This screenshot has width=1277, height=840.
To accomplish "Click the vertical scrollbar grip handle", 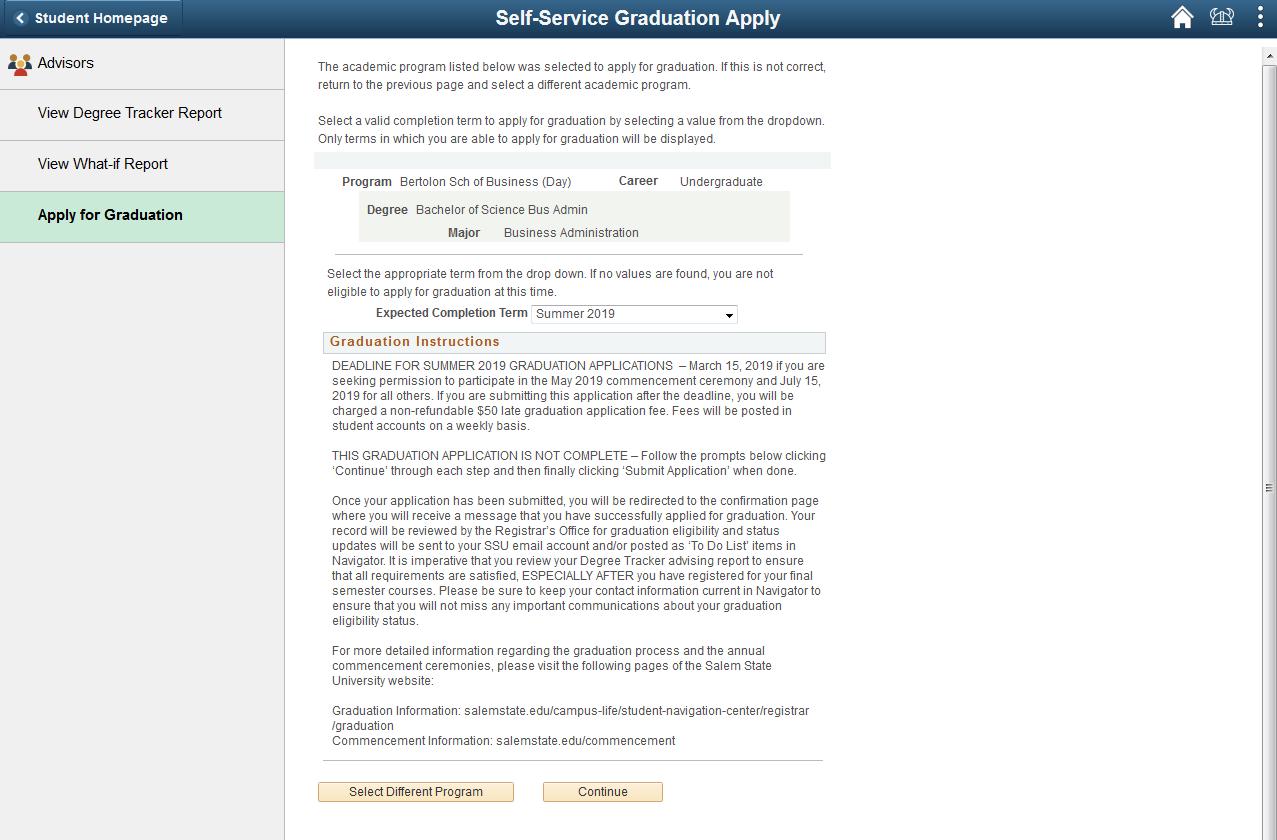I will pyautogui.click(x=1269, y=488).
